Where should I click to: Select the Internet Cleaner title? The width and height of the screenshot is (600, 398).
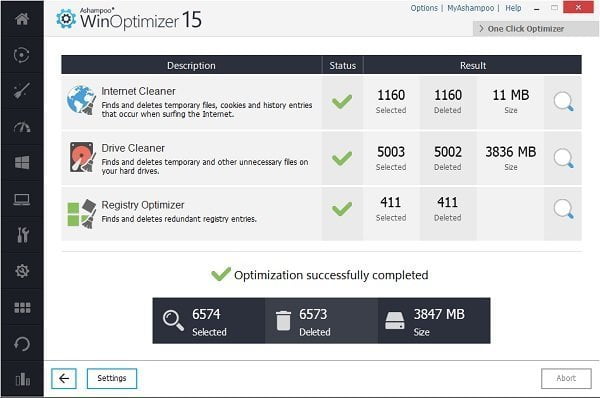point(139,91)
